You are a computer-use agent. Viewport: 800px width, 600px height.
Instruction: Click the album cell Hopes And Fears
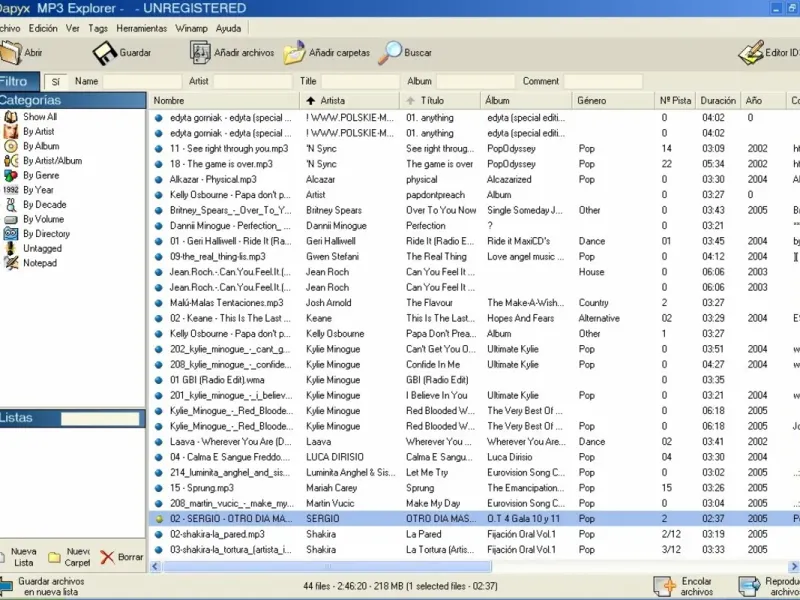point(520,318)
